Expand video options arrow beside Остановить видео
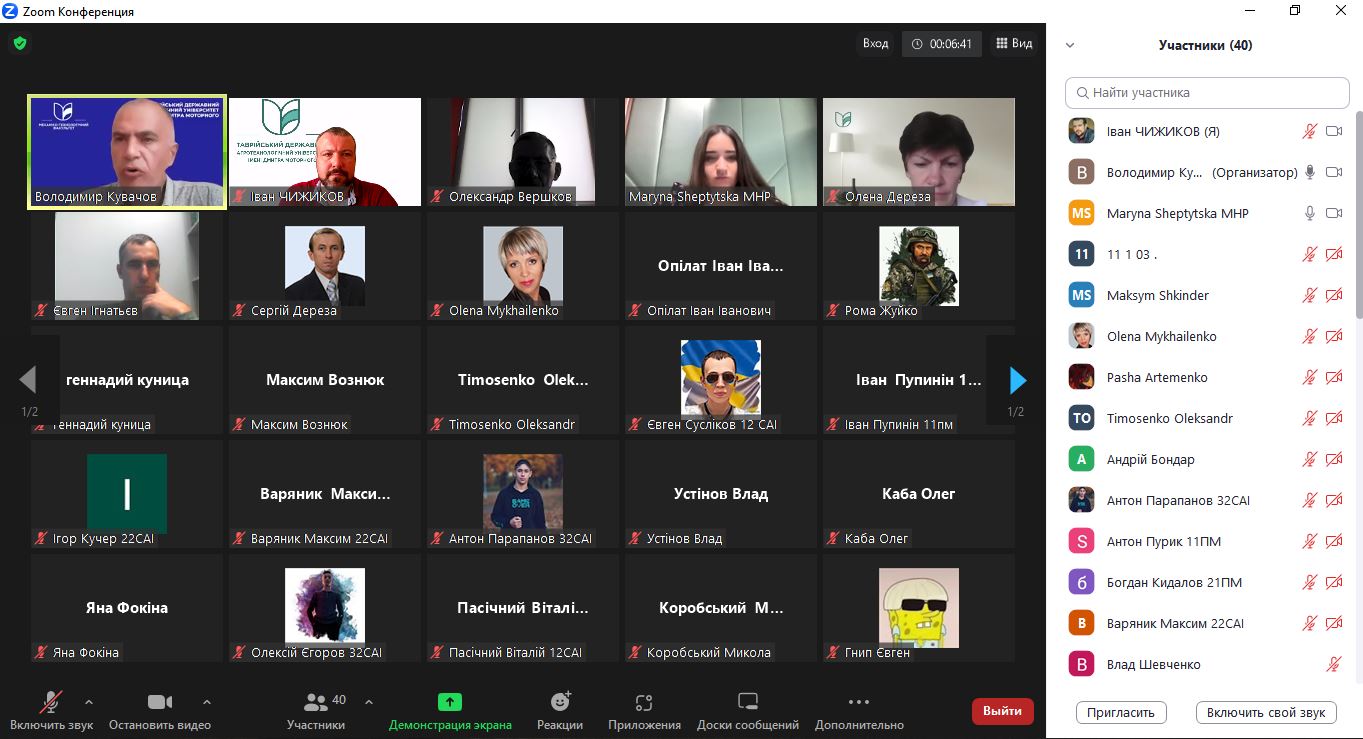The height and width of the screenshot is (739, 1363). coord(207,702)
